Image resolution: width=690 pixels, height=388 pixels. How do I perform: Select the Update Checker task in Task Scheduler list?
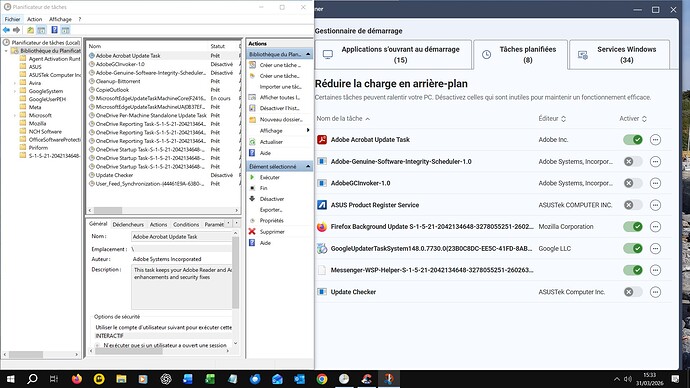tap(114, 175)
